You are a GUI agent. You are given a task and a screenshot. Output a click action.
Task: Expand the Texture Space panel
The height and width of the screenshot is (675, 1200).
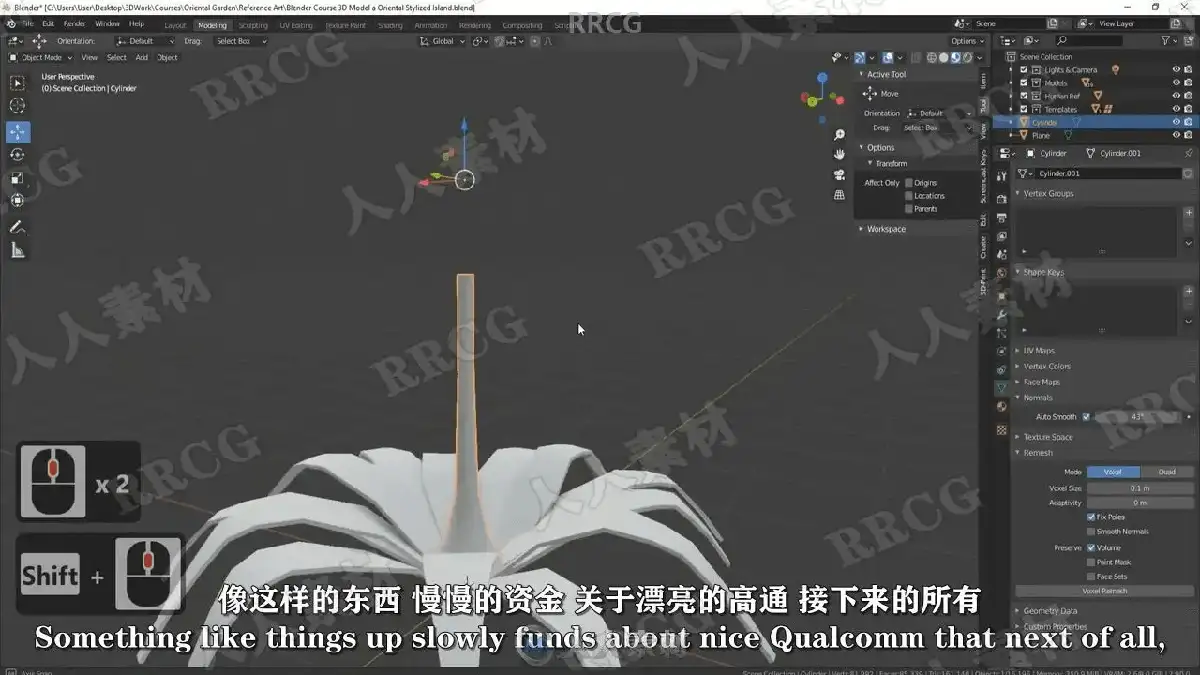pos(1047,437)
